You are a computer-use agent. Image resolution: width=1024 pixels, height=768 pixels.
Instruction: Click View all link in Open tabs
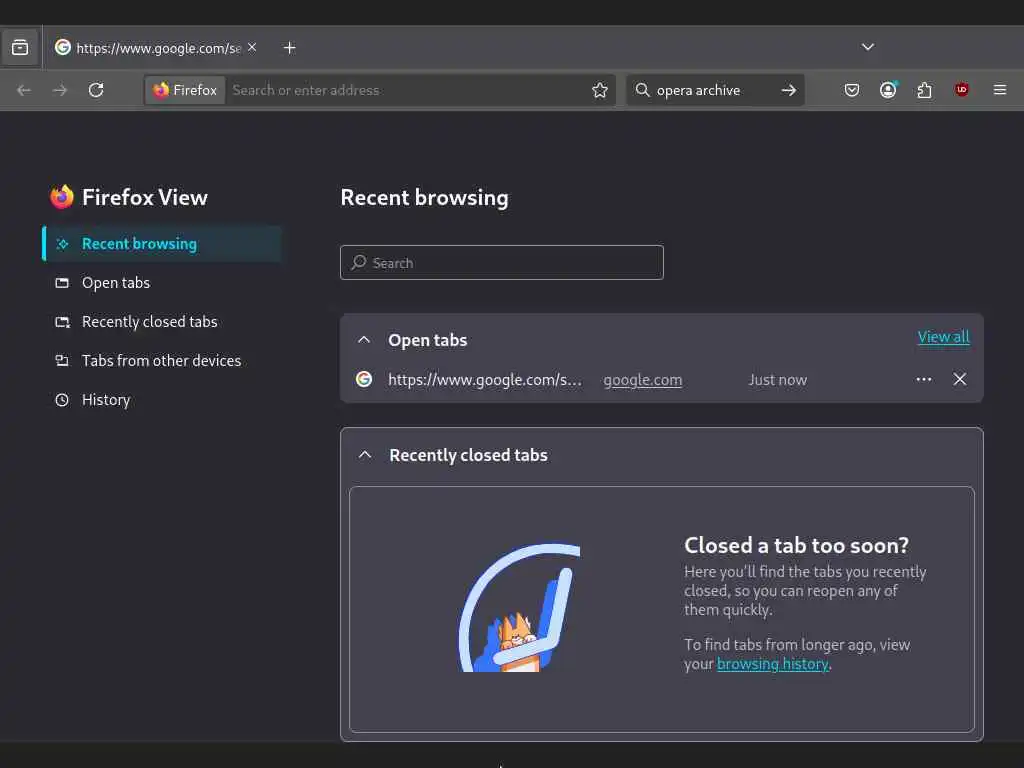tap(943, 337)
